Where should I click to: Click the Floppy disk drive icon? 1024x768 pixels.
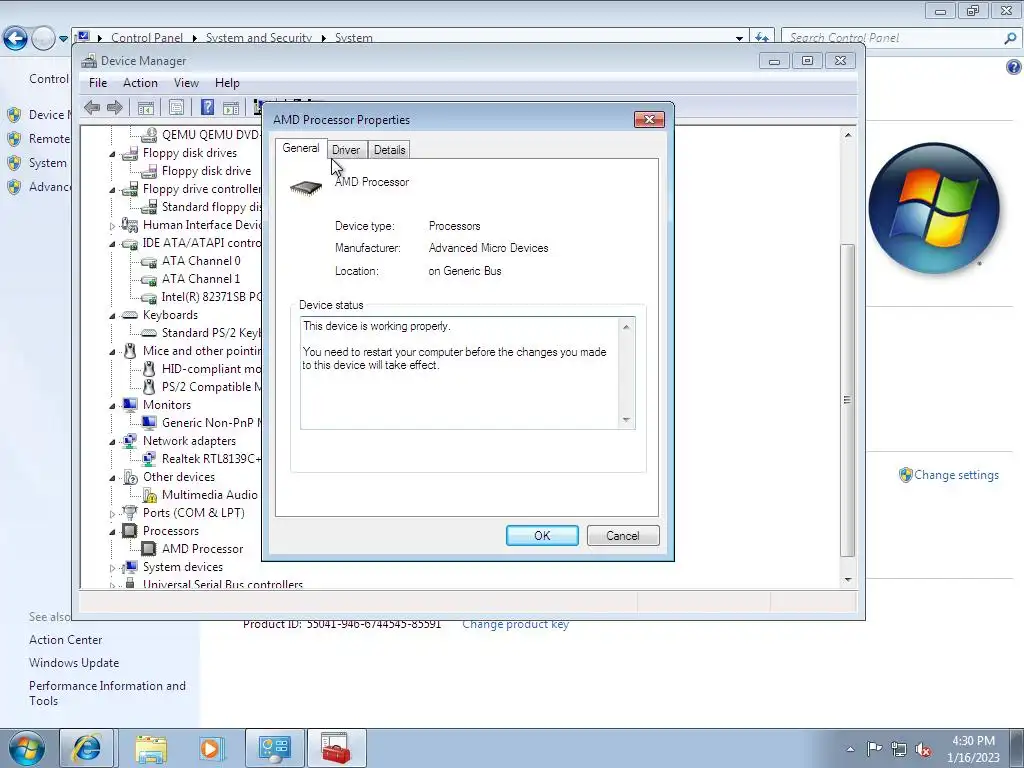click(x=149, y=171)
